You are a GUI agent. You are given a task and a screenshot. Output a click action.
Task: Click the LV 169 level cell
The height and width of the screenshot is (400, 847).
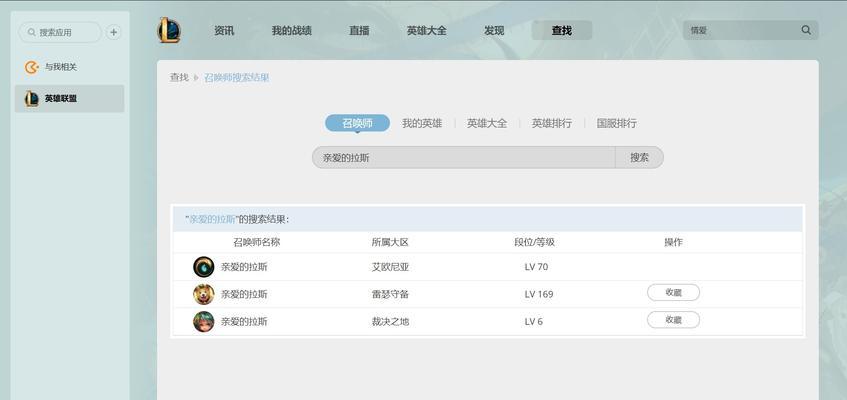(x=539, y=295)
